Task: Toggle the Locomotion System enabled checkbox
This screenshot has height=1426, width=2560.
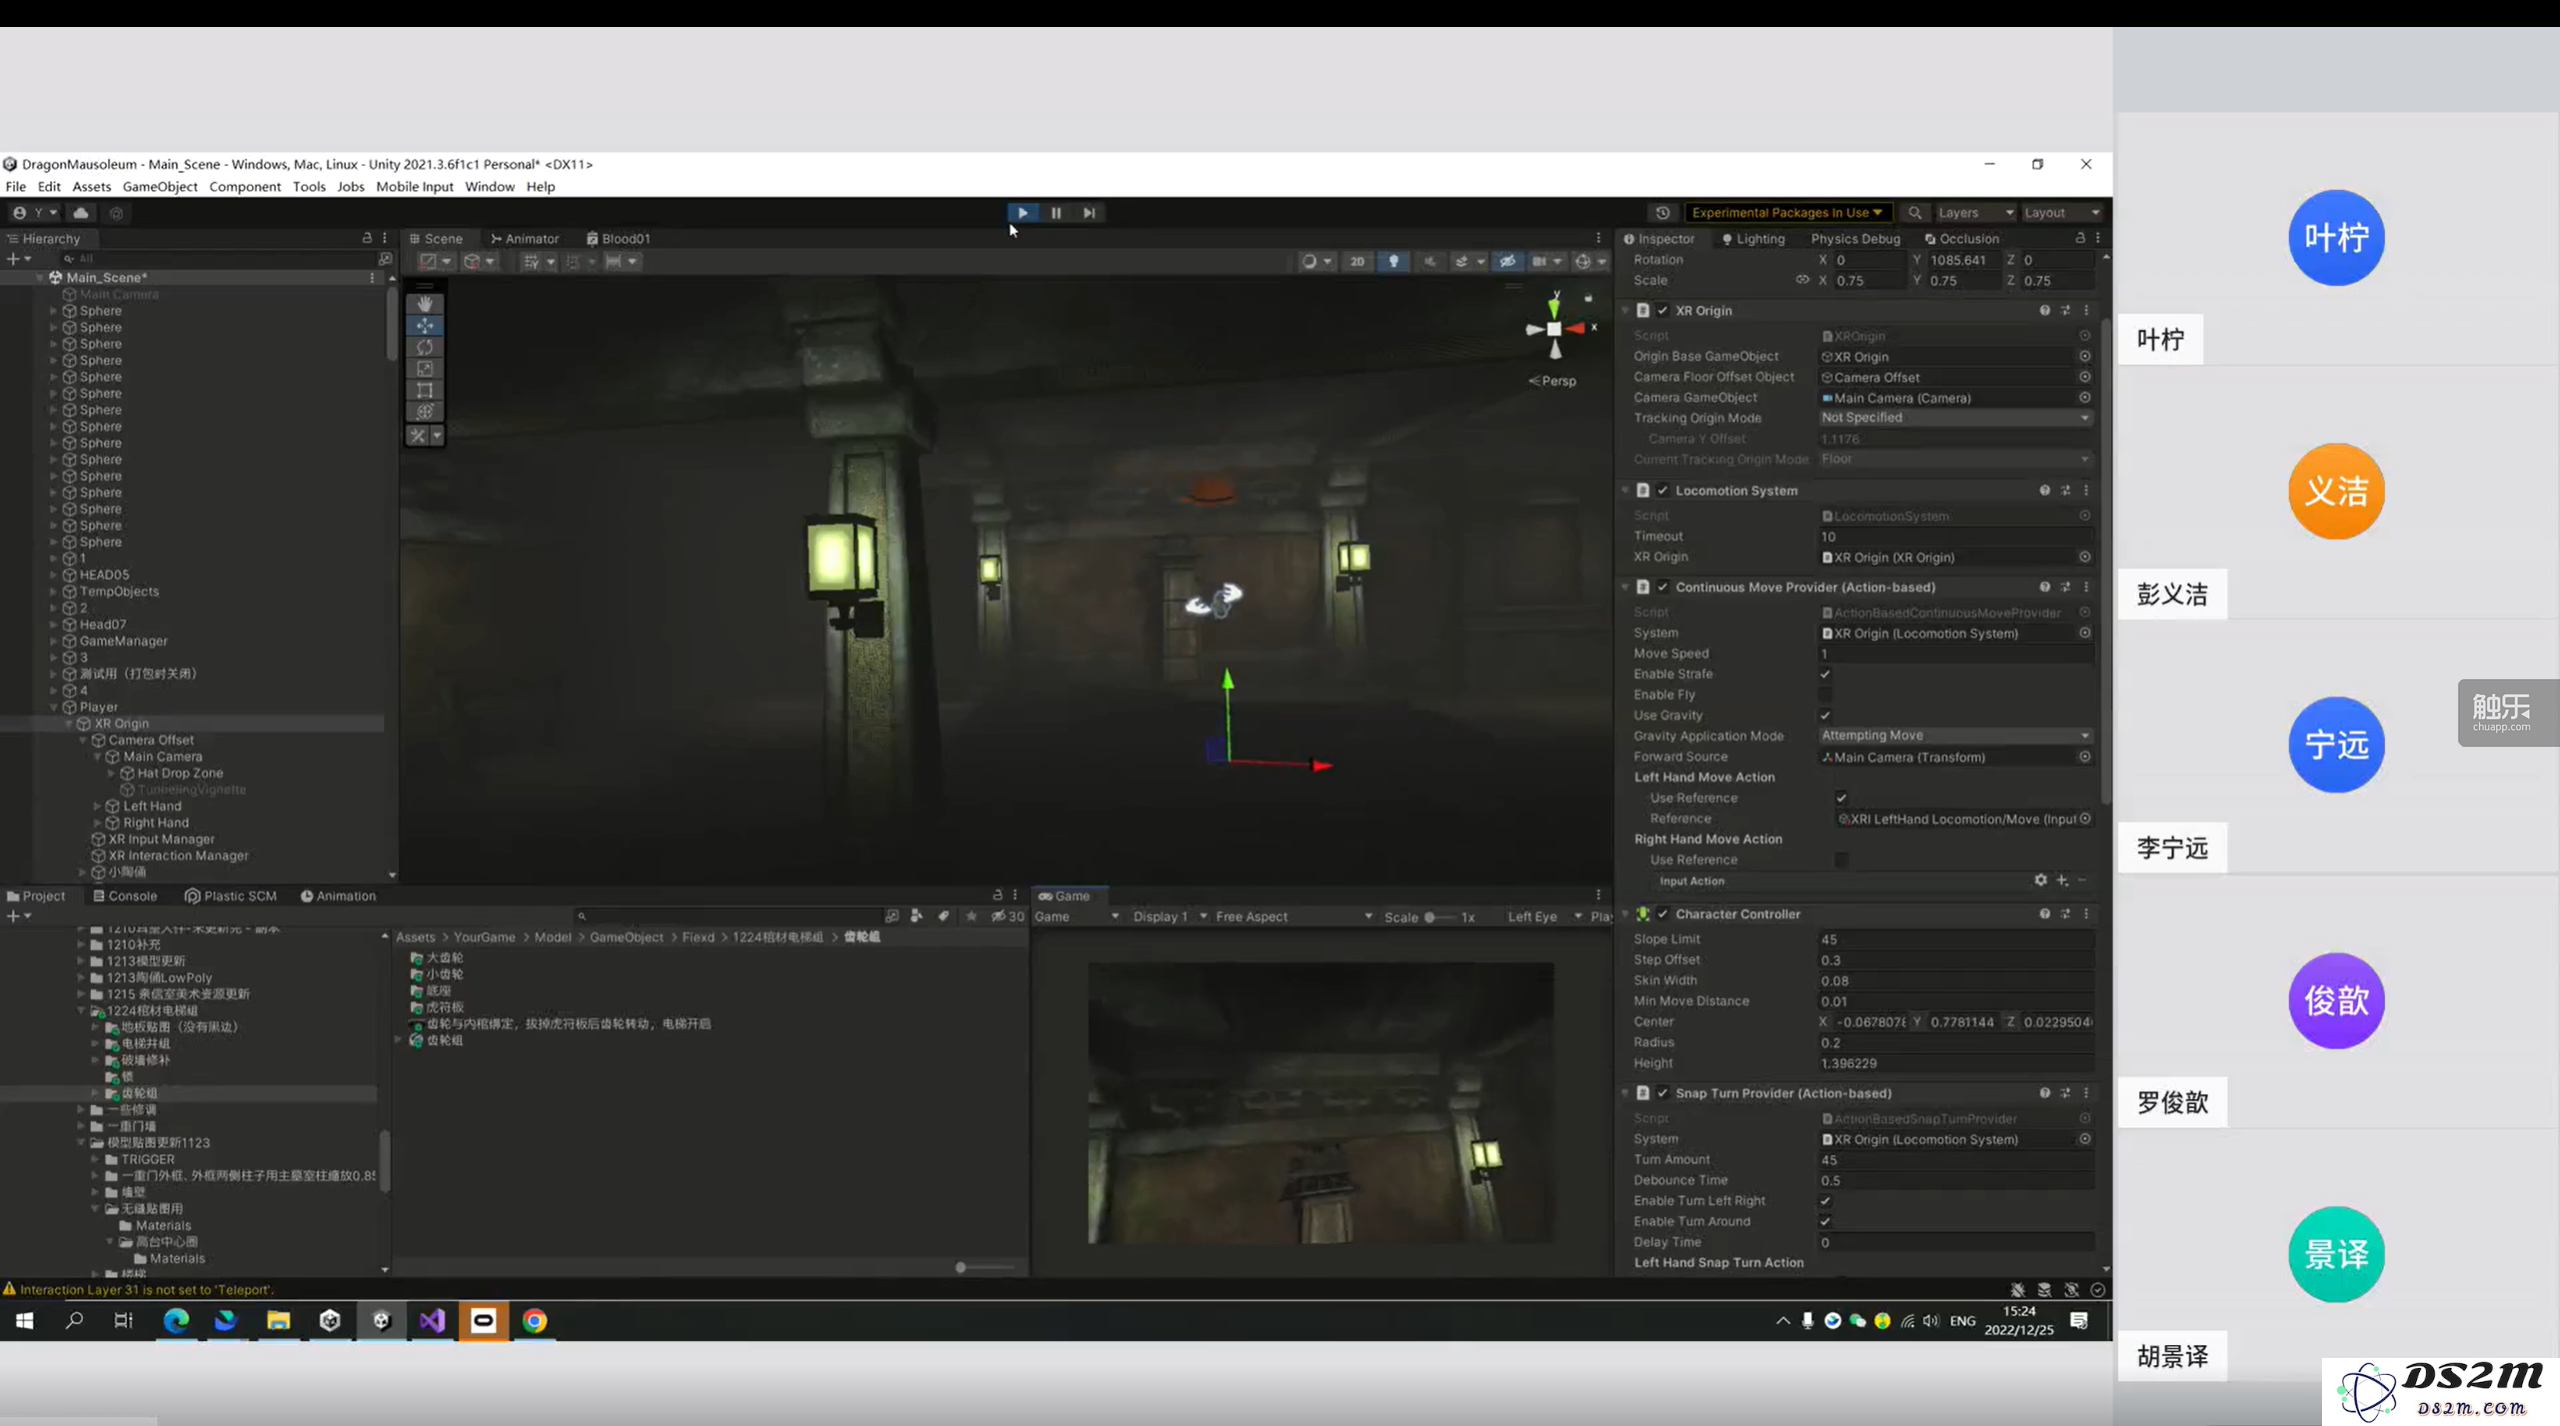Action: pos(1663,490)
